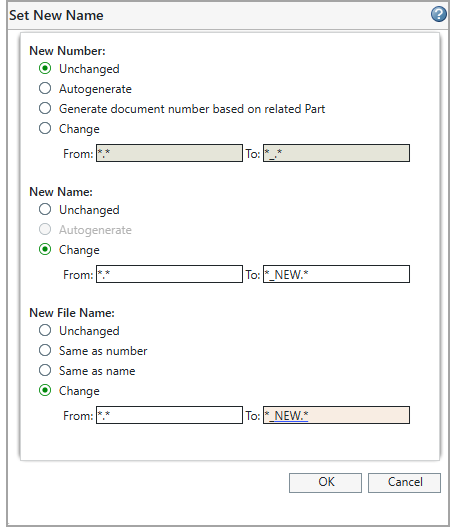Click the New Number From field

[x=169, y=153]
